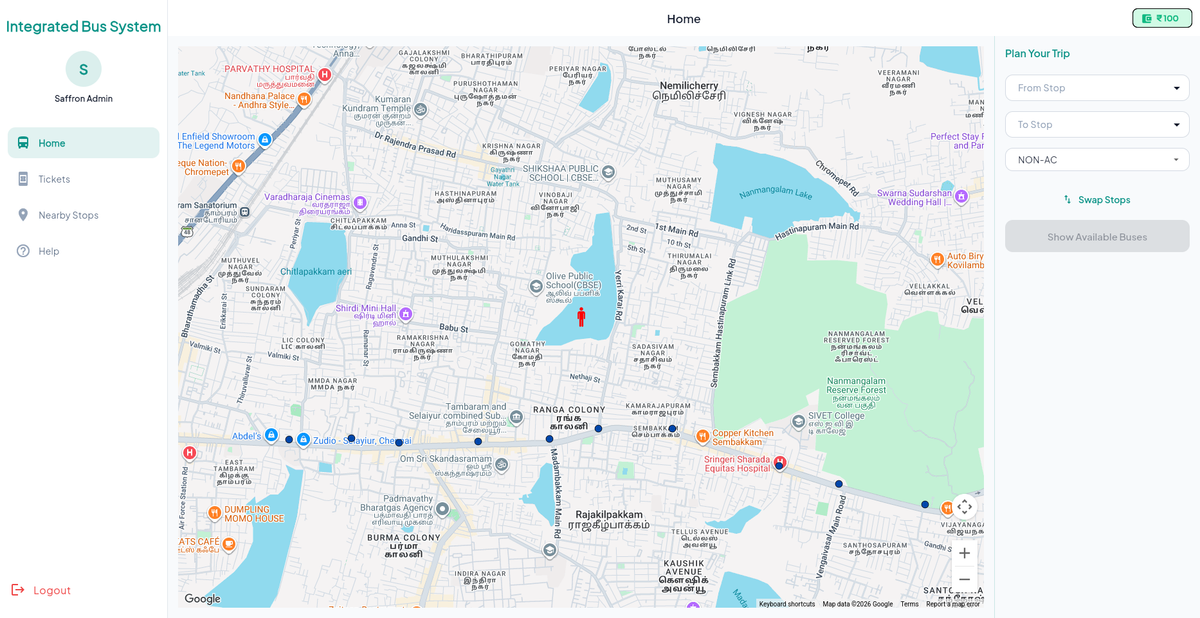Click the red person location marker
Image resolution: width=1200 pixels, height=618 pixels.
(581, 317)
